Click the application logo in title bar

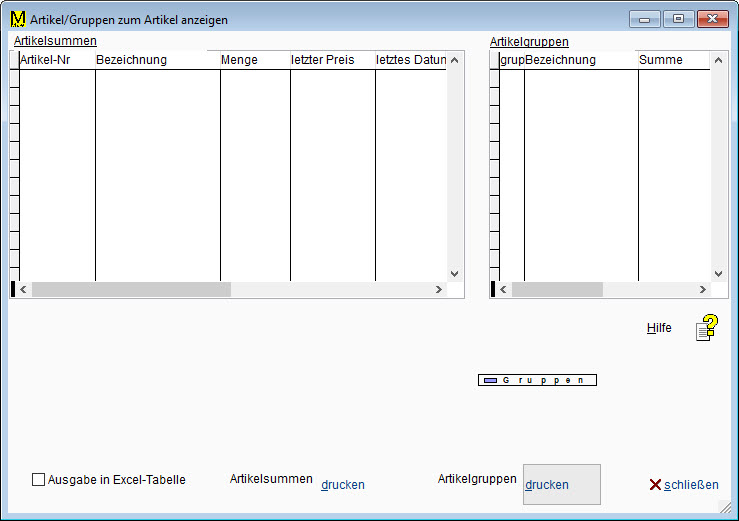click(17, 19)
